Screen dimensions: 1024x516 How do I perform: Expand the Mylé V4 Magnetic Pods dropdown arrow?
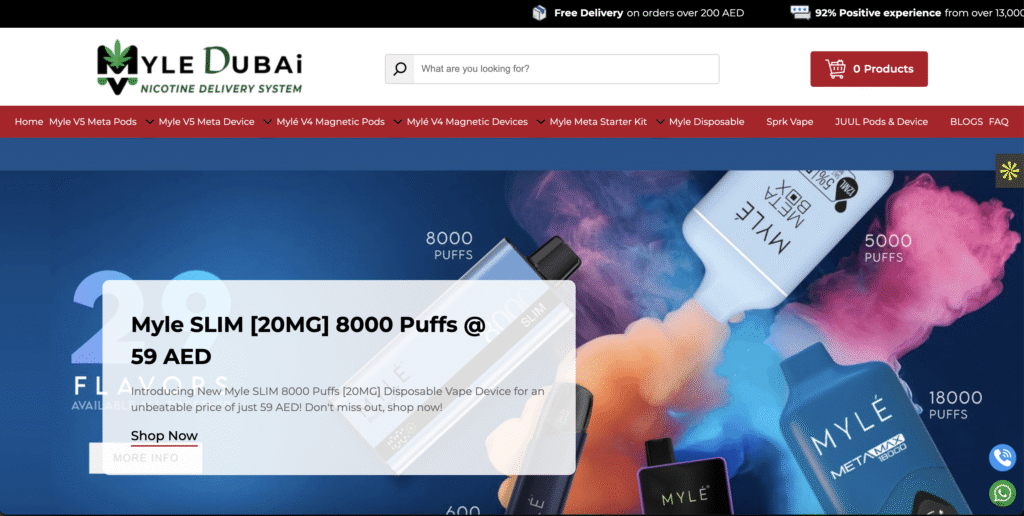pos(397,122)
